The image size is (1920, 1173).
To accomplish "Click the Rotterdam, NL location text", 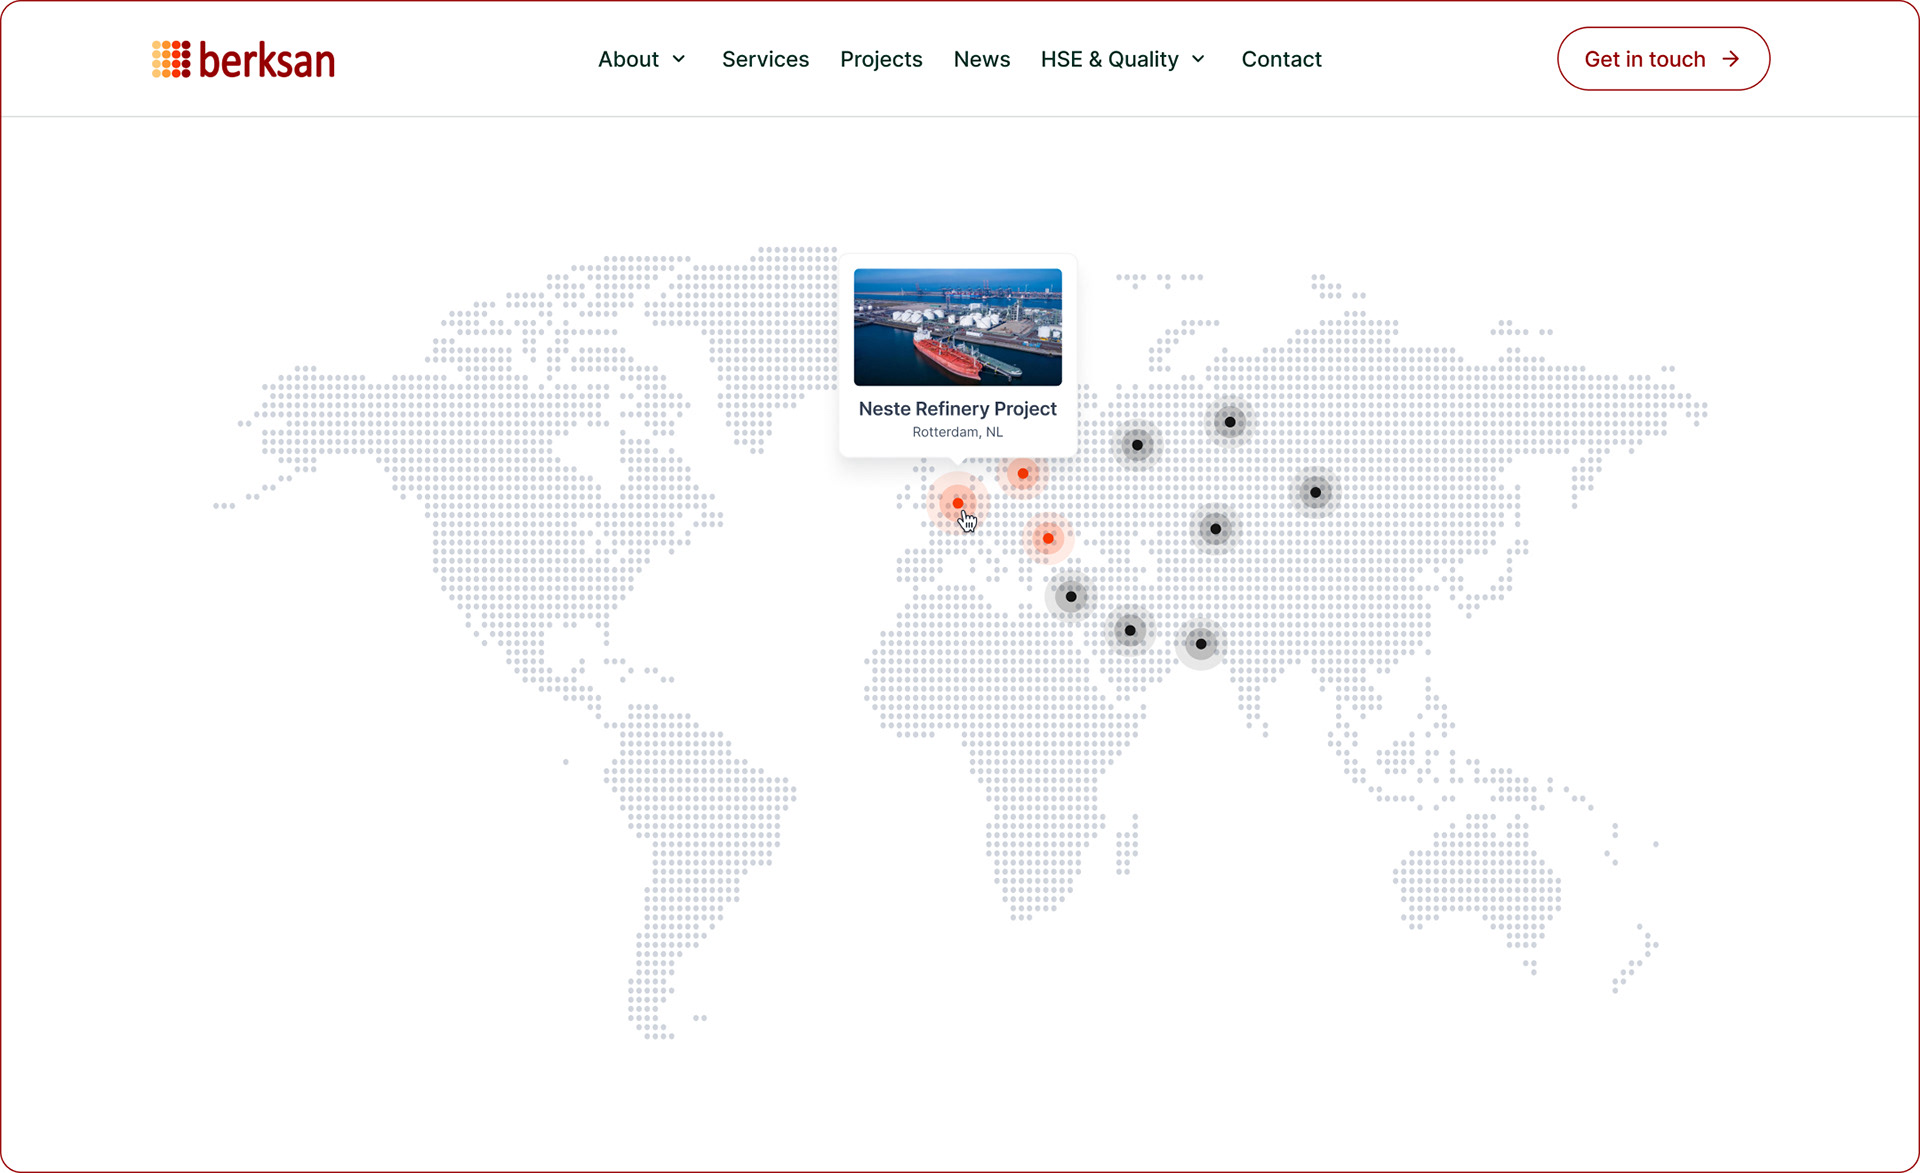I will [958, 432].
